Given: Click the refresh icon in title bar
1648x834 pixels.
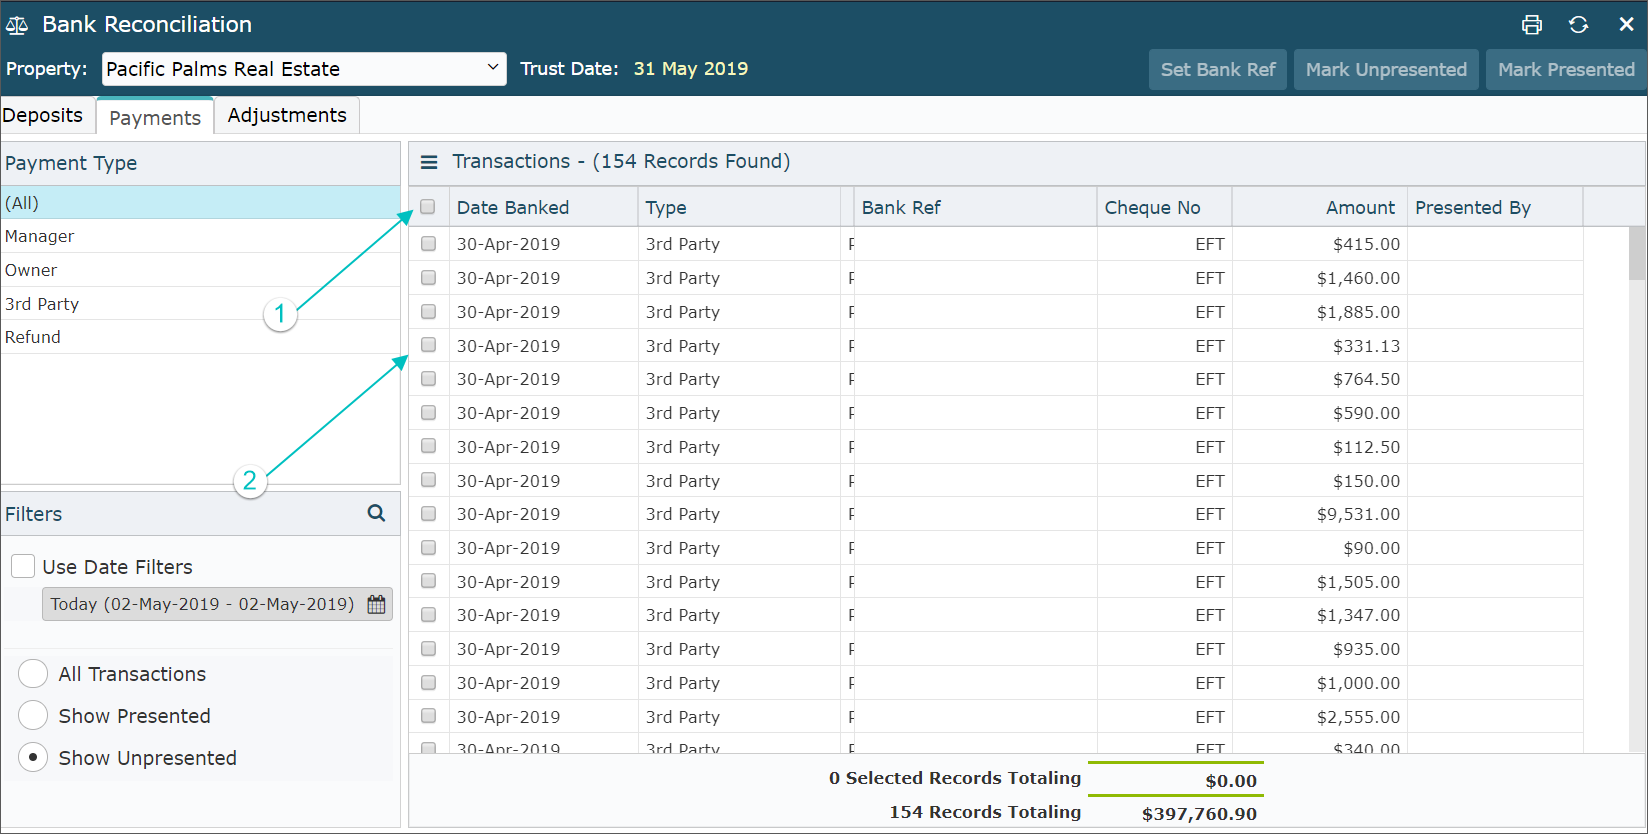Looking at the screenshot, I should (1578, 25).
